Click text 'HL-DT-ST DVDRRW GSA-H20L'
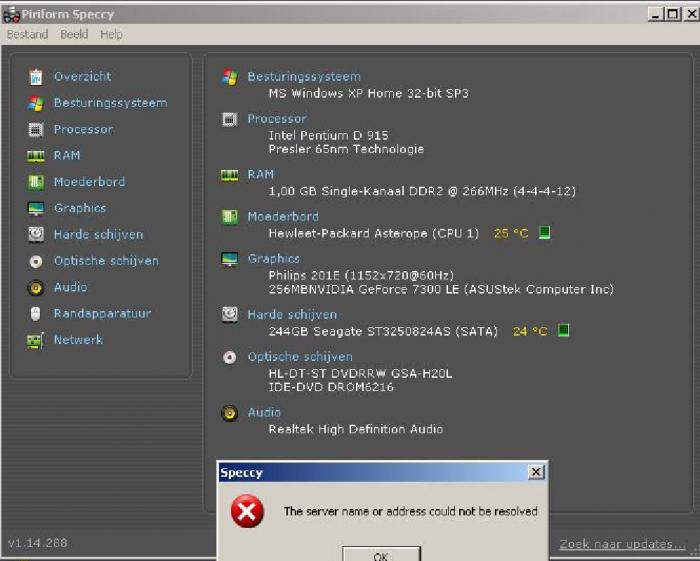This screenshot has width=700, height=561. (x=360, y=373)
